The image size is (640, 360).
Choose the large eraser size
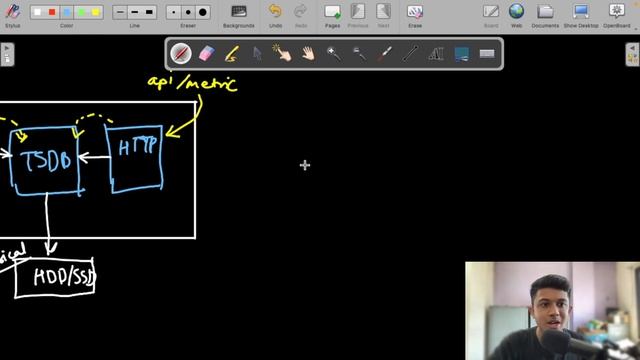[x=203, y=12]
